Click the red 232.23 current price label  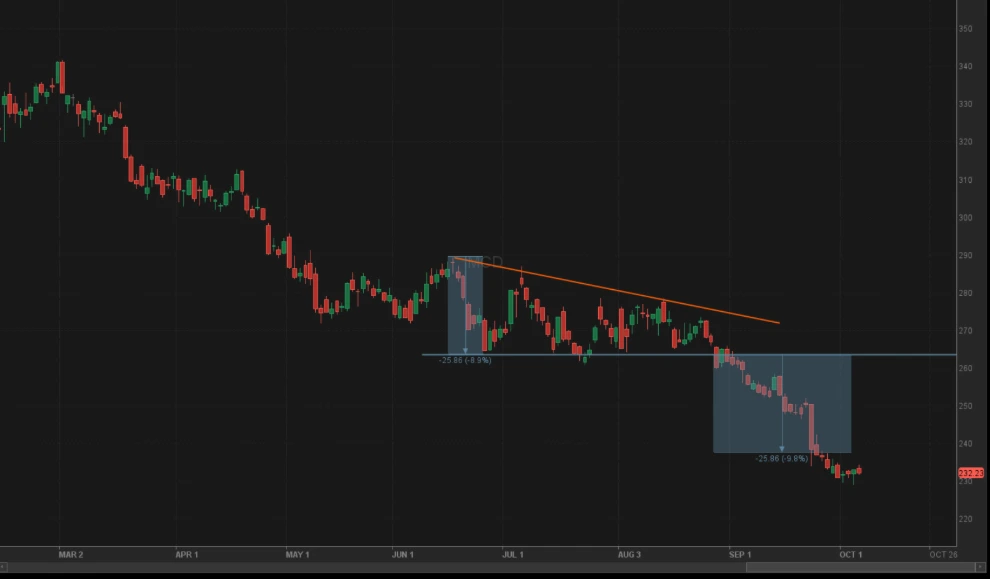(x=971, y=473)
